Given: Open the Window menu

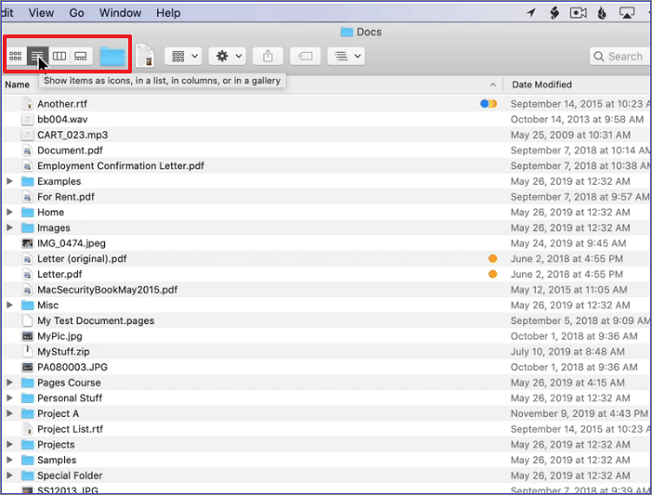Looking at the screenshot, I should [x=120, y=13].
